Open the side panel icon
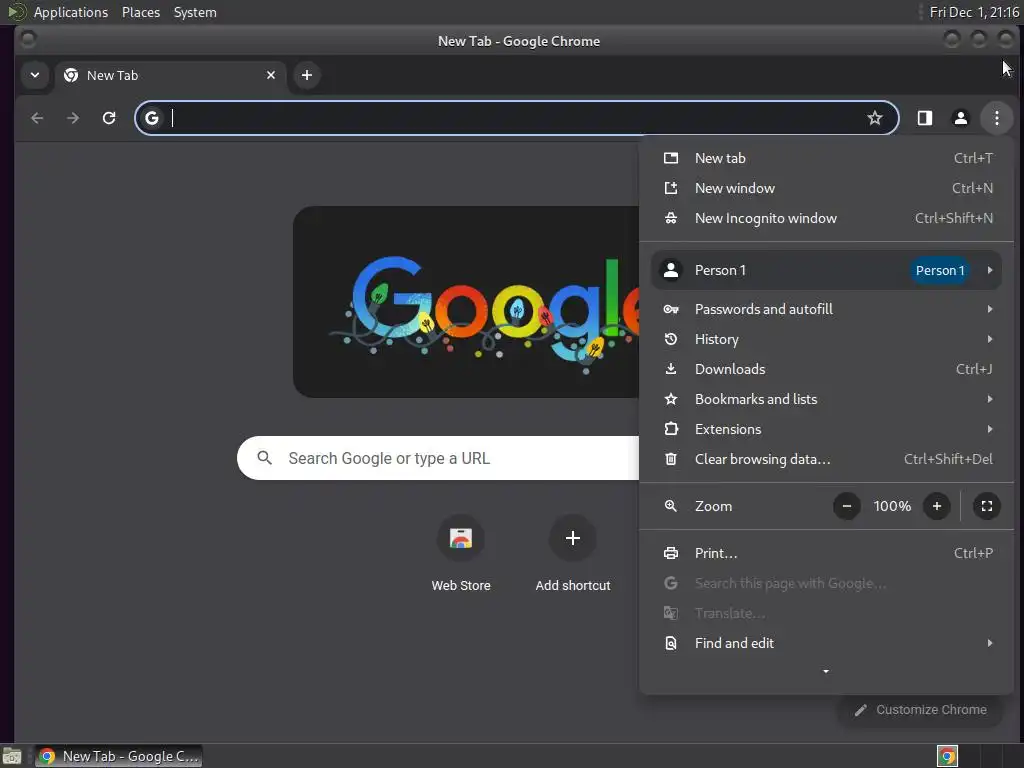The width and height of the screenshot is (1024, 768). [925, 118]
